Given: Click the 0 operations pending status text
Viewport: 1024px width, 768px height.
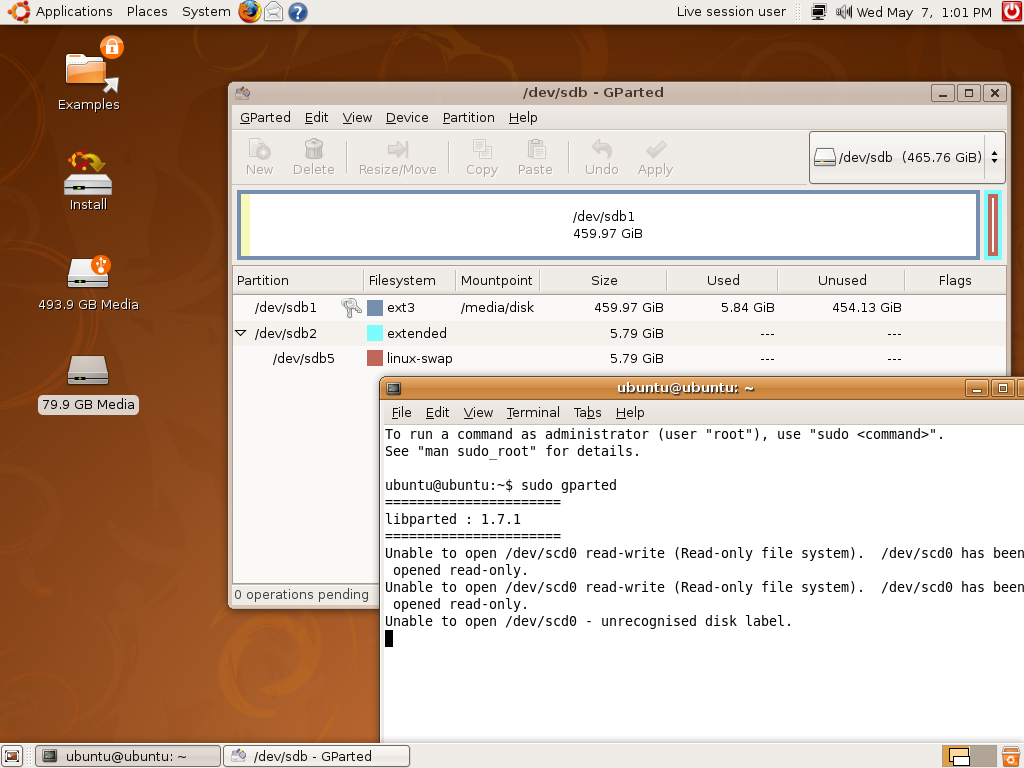Looking at the screenshot, I should point(301,594).
